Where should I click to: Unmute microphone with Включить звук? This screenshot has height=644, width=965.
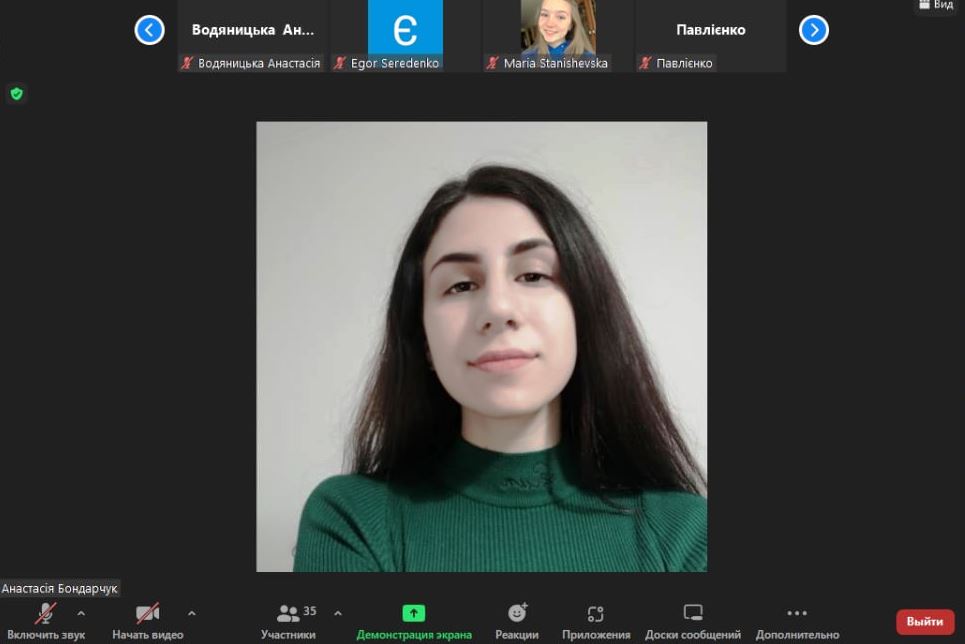pos(46,621)
